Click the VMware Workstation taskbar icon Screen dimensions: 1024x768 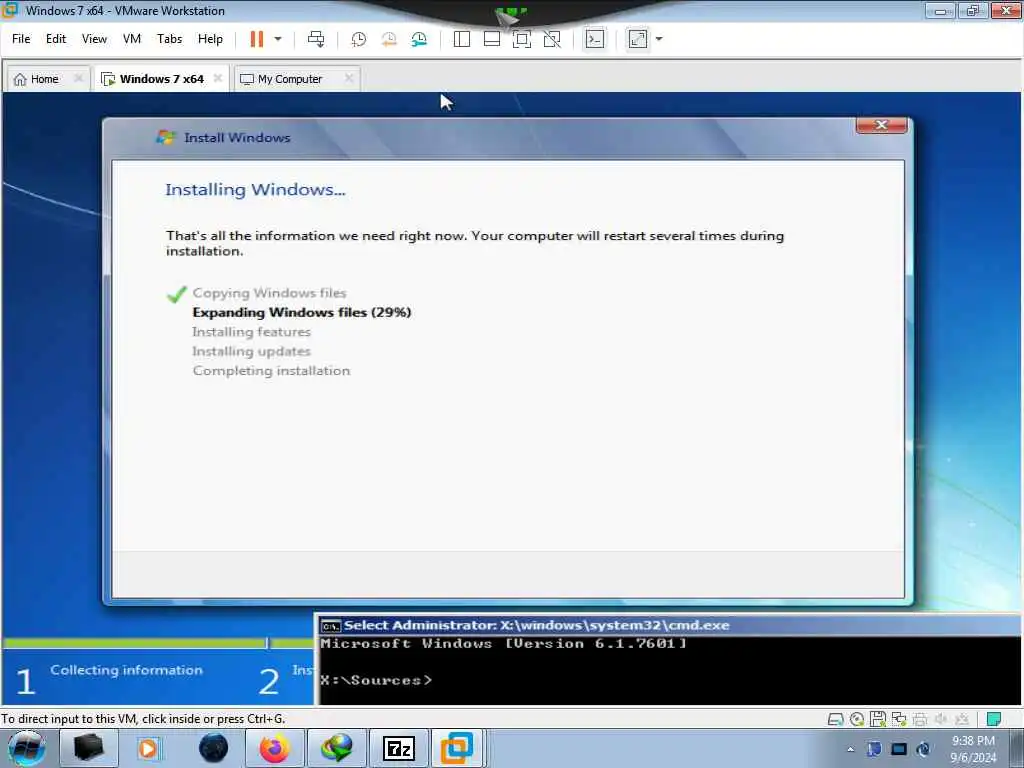[456, 748]
